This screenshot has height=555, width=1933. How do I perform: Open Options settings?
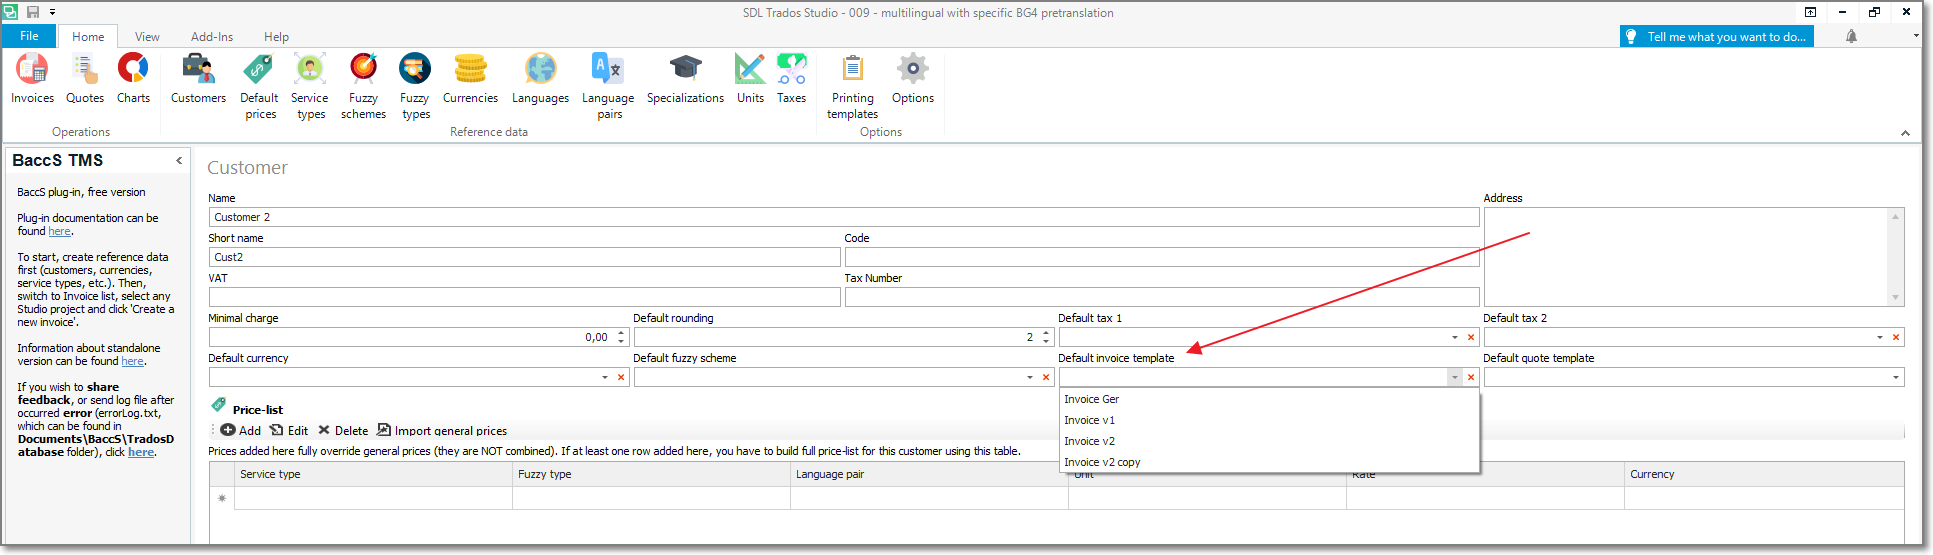point(912,78)
